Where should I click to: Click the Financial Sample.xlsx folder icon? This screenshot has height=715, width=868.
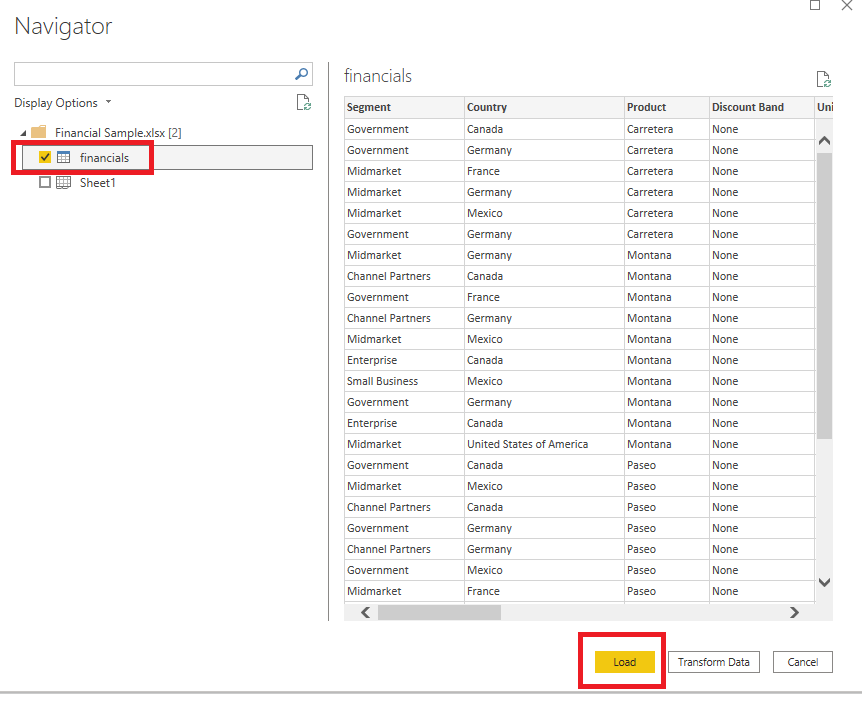click(39, 133)
